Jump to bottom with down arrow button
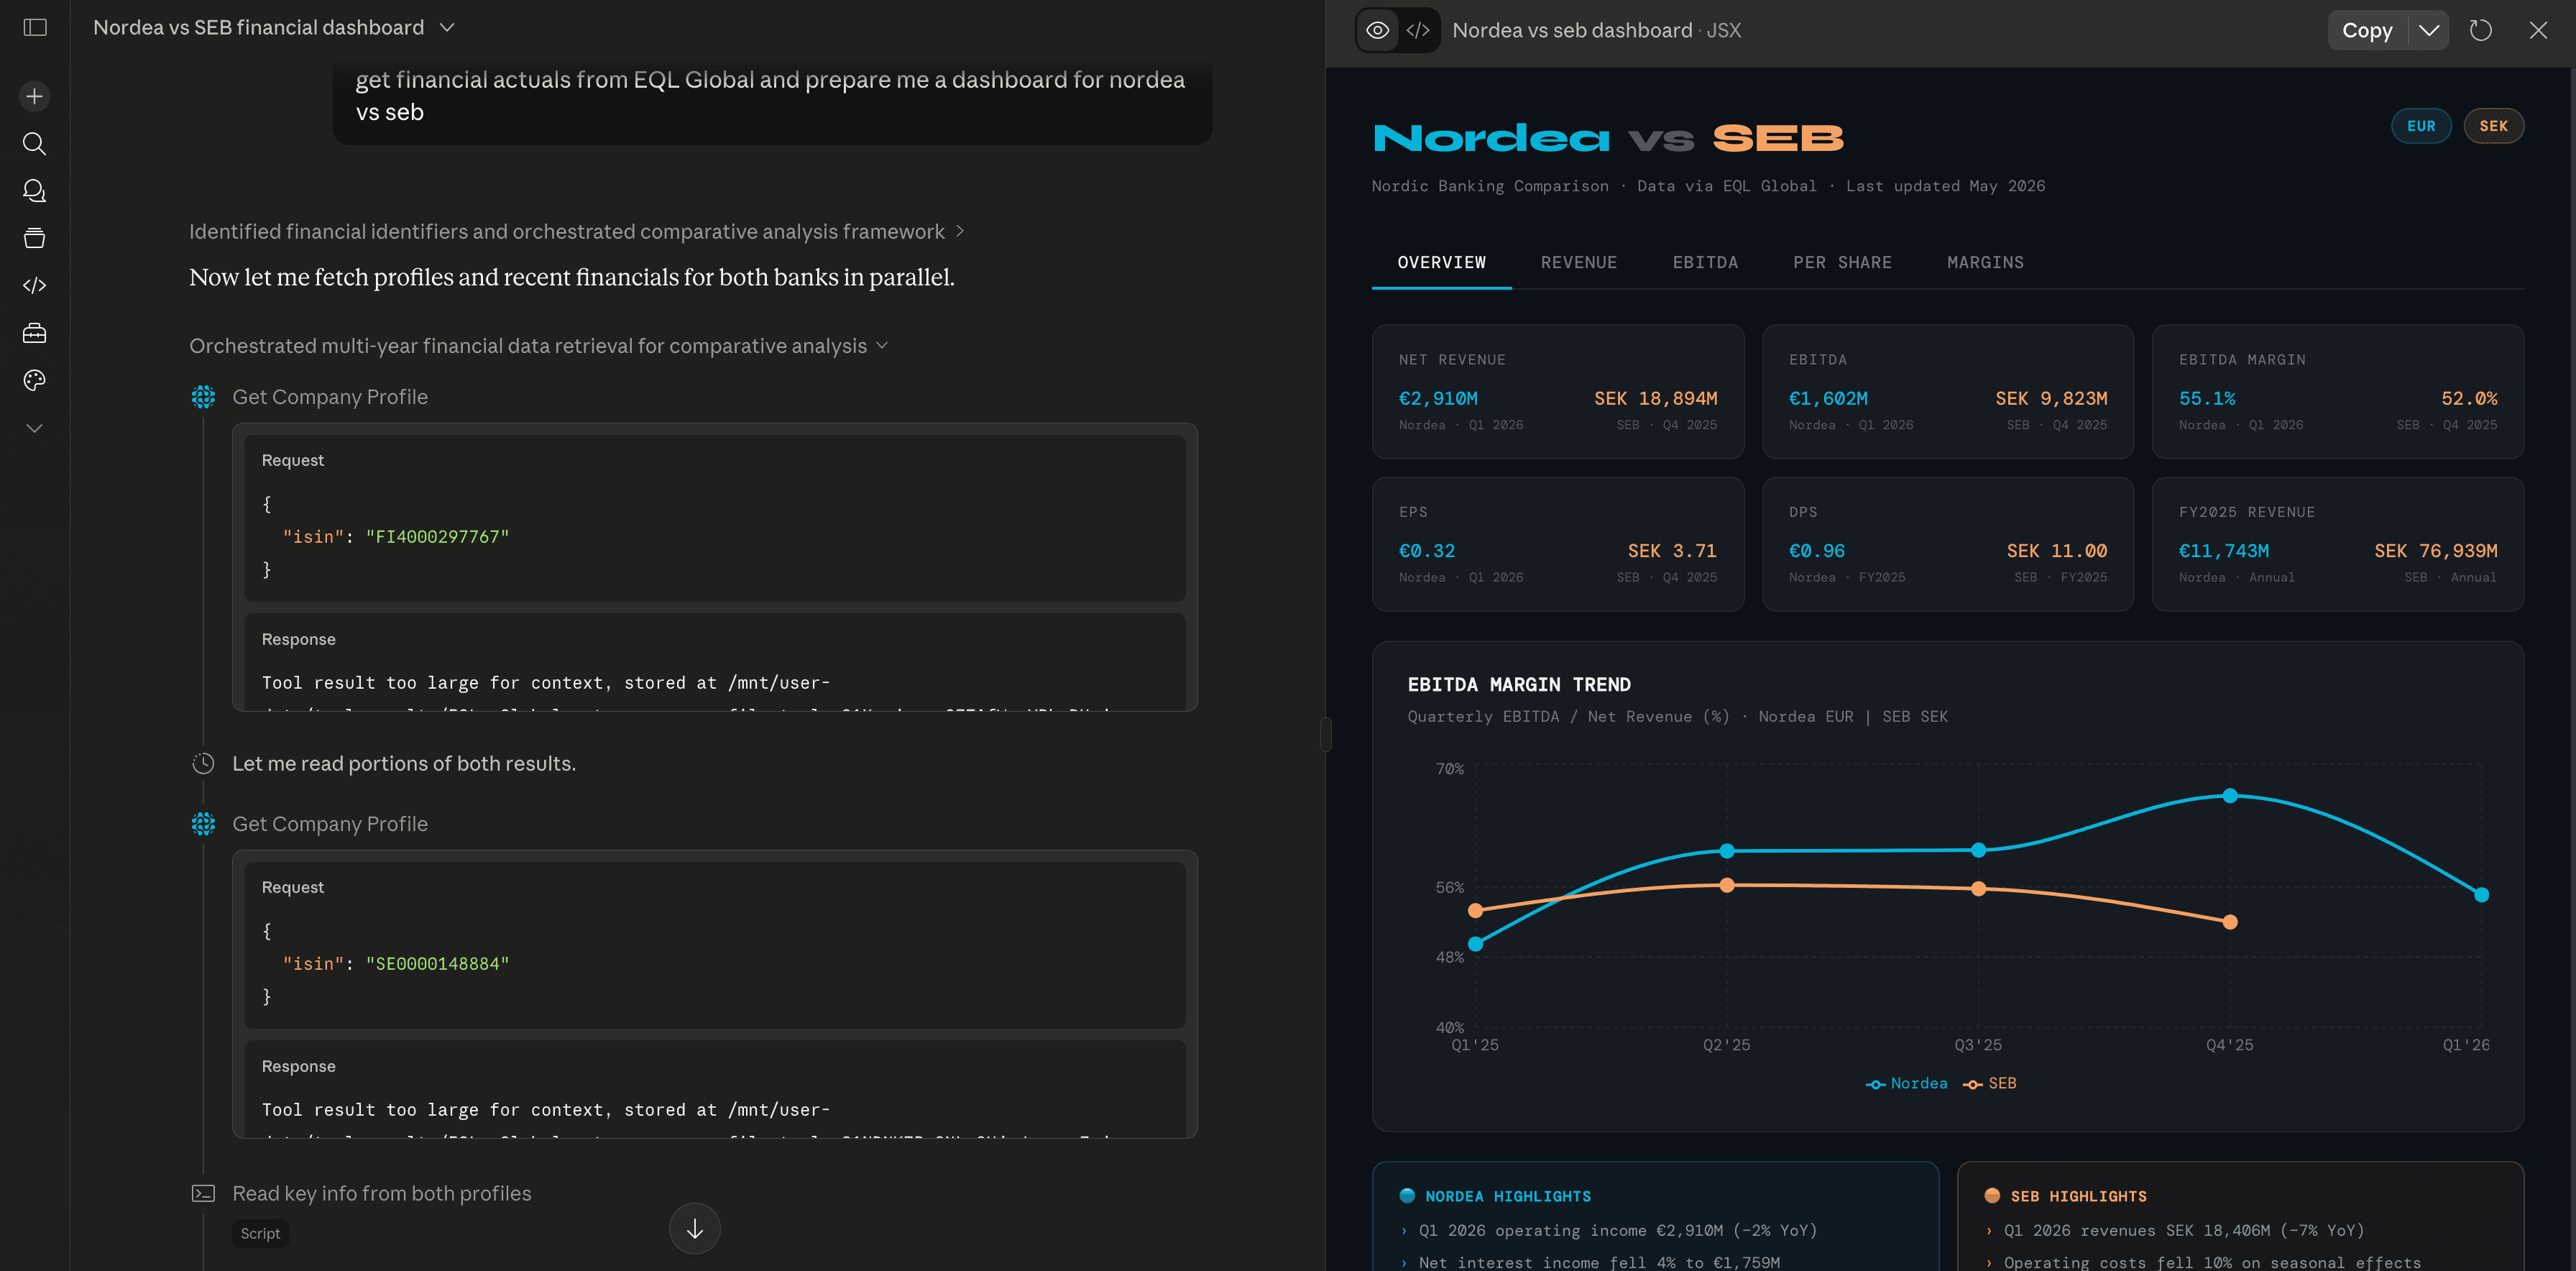The height and width of the screenshot is (1271, 2576). click(695, 1229)
